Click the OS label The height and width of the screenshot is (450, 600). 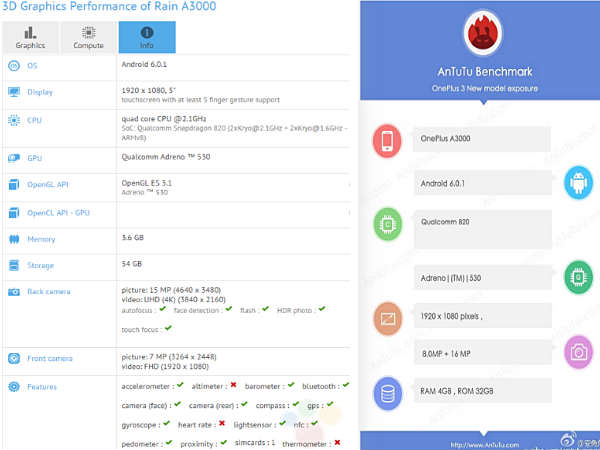pyautogui.click(x=32, y=66)
